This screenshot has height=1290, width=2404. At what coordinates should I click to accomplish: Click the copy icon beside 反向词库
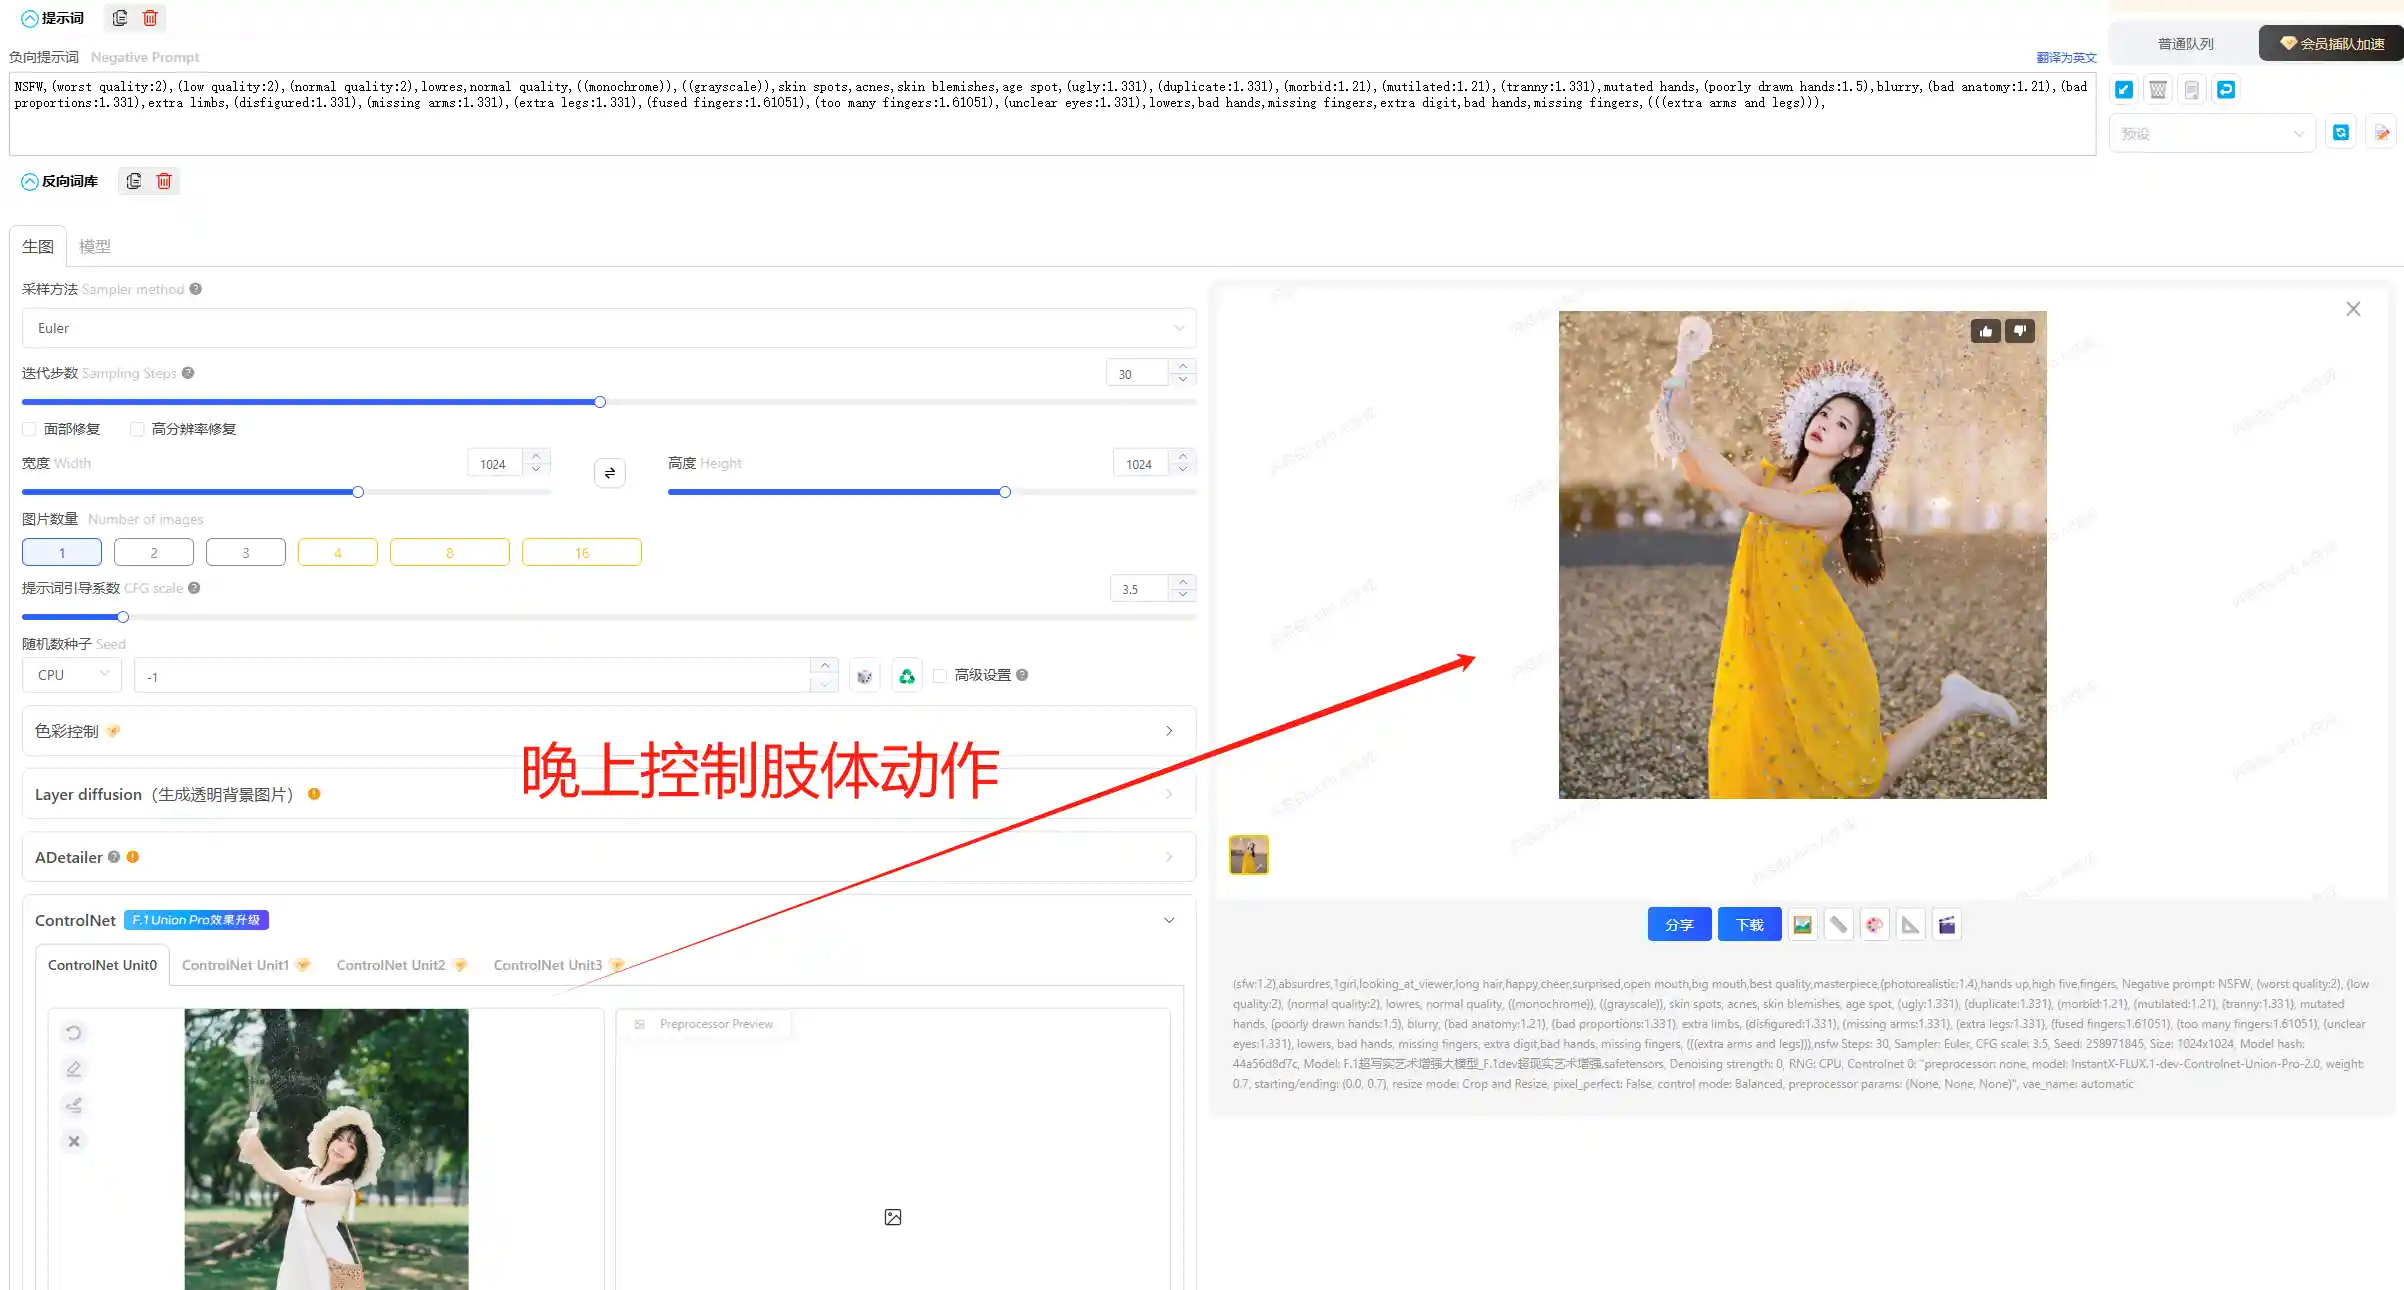tap(133, 181)
